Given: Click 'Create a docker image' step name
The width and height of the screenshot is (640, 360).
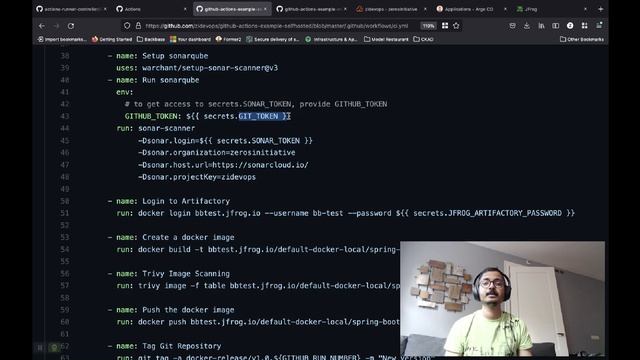Looking at the screenshot, I should pyautogui.click(x=188, y=237).
